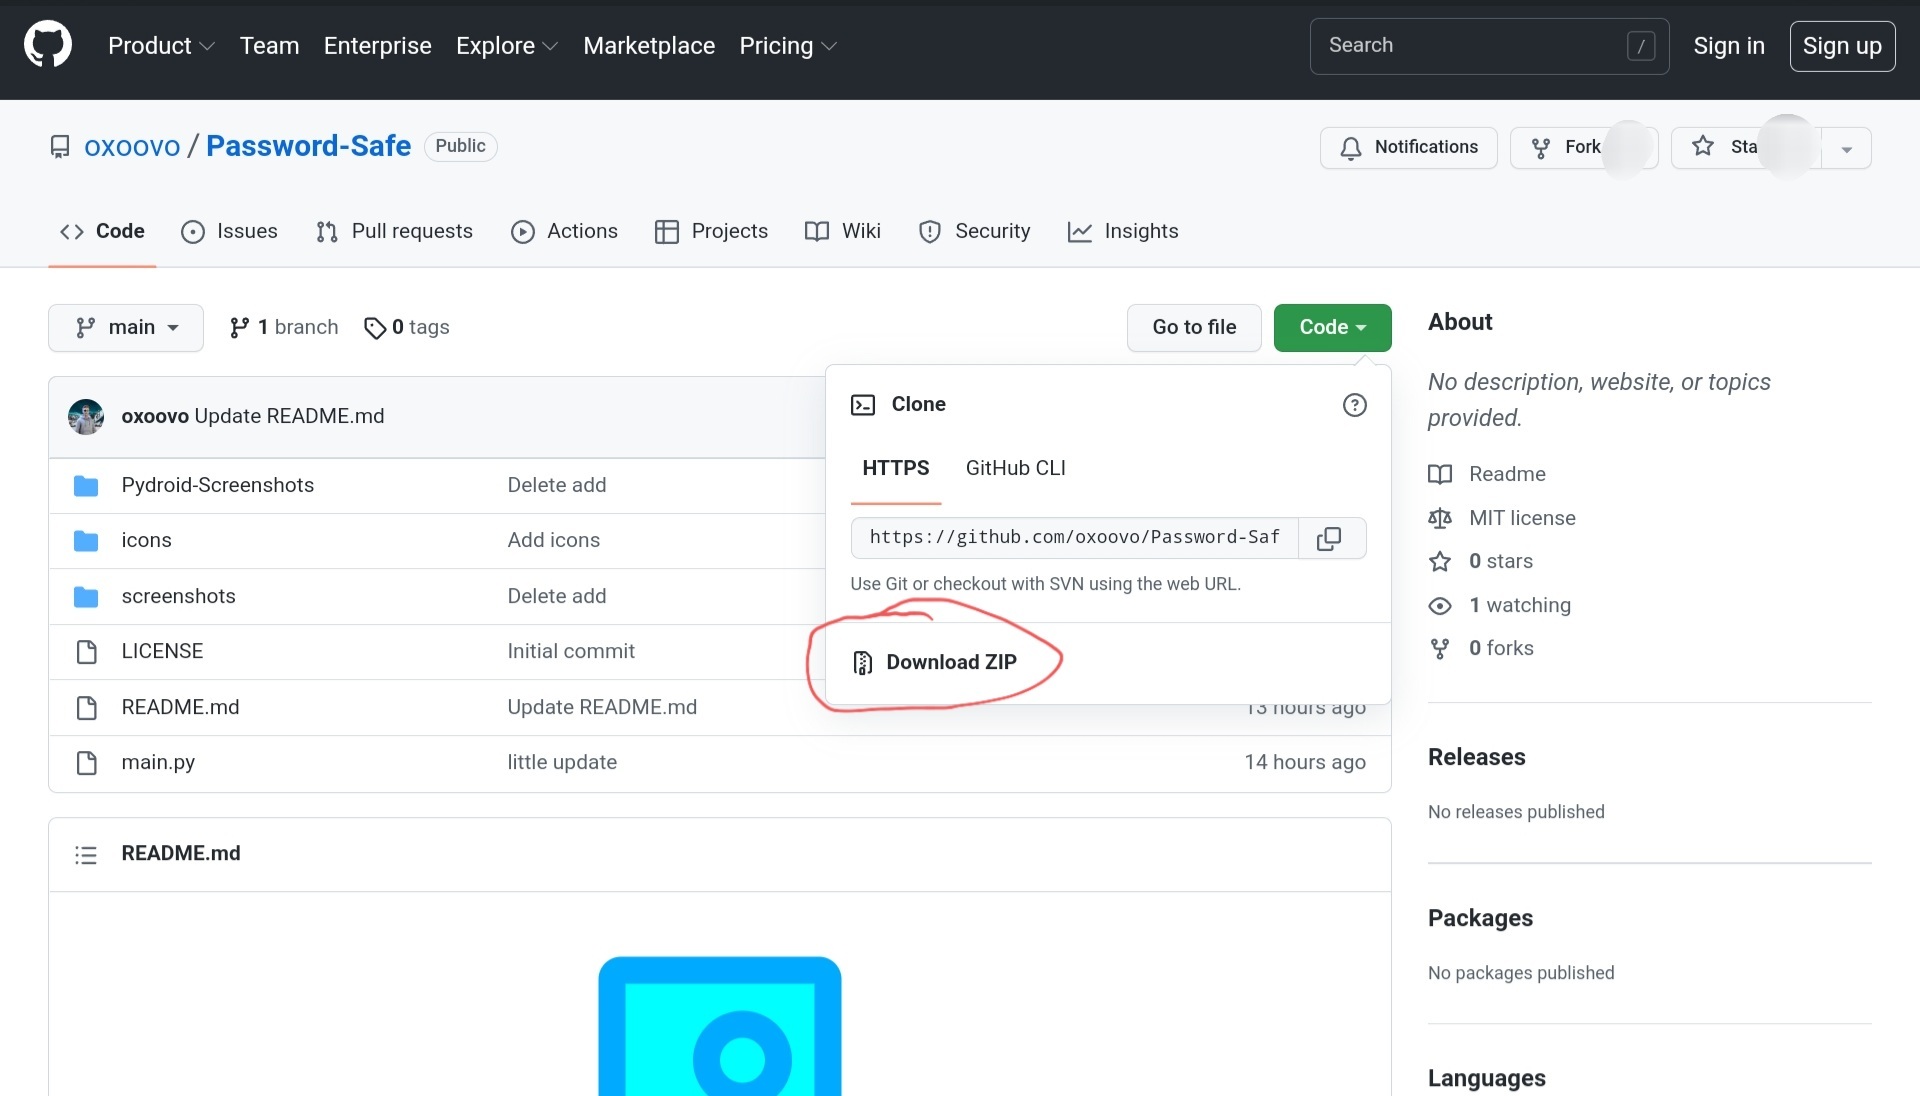
Task: Copy the clone URL with clipboard icon
Action: pyautogui.click(x=1329, y=538)
